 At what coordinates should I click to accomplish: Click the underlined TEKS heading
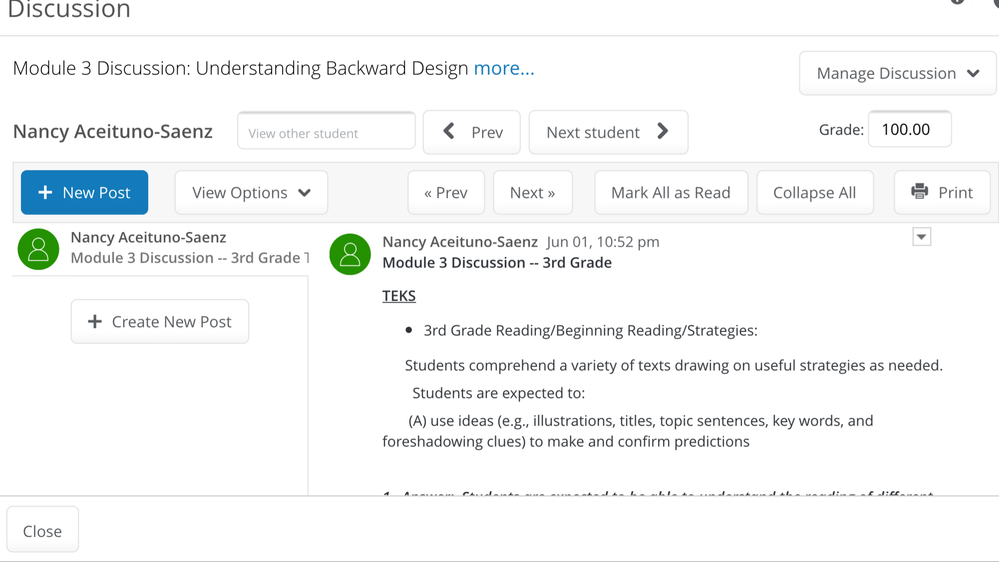click(399, 296)
